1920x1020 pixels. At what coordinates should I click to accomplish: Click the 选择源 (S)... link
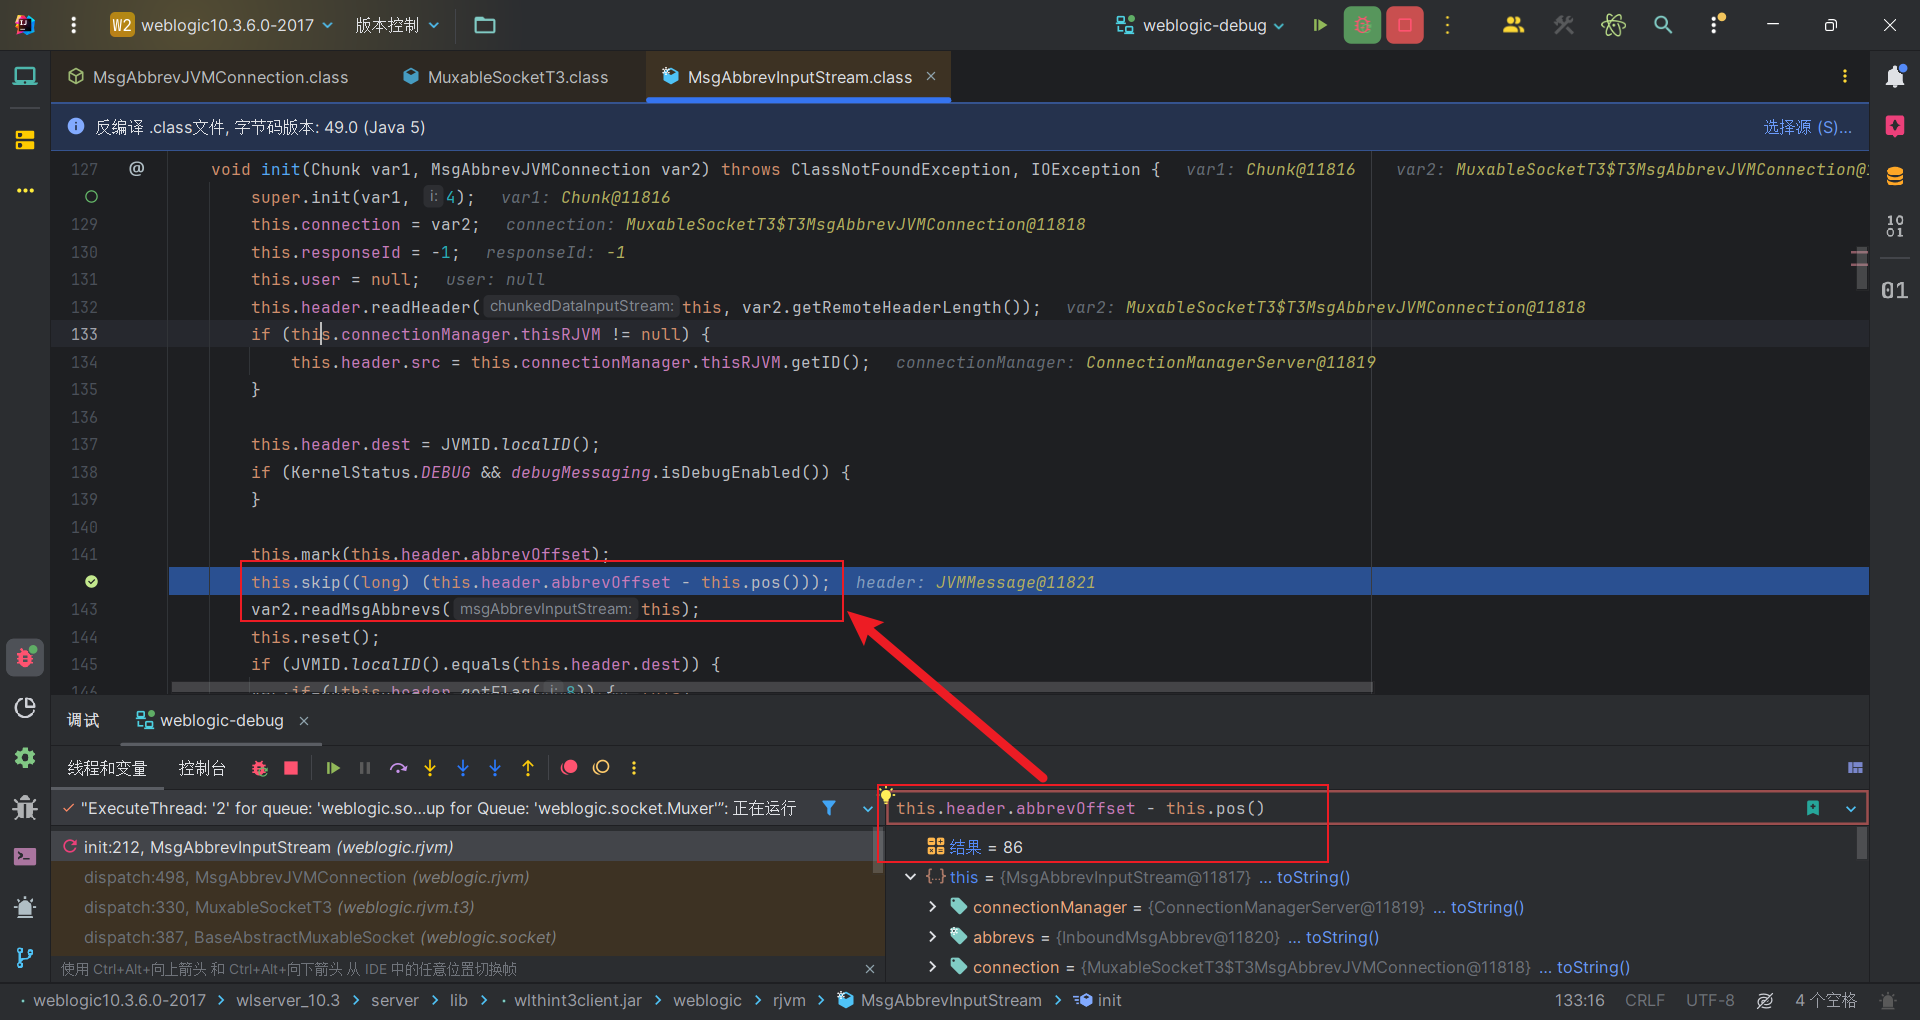coord(1807,127)
